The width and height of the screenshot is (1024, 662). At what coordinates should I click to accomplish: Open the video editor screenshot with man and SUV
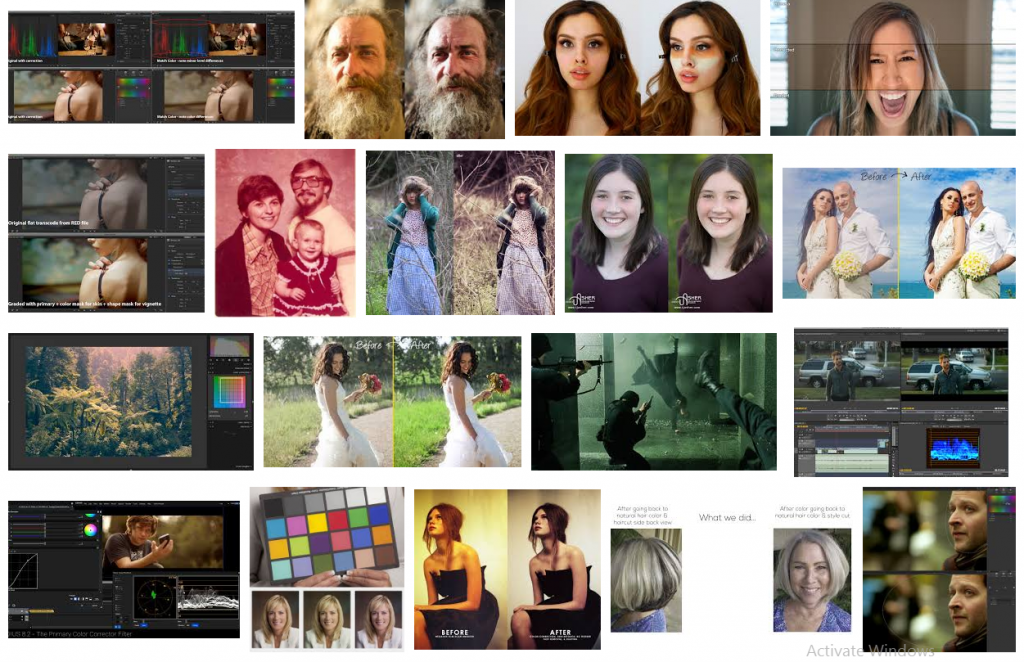[x=901, y=402]
